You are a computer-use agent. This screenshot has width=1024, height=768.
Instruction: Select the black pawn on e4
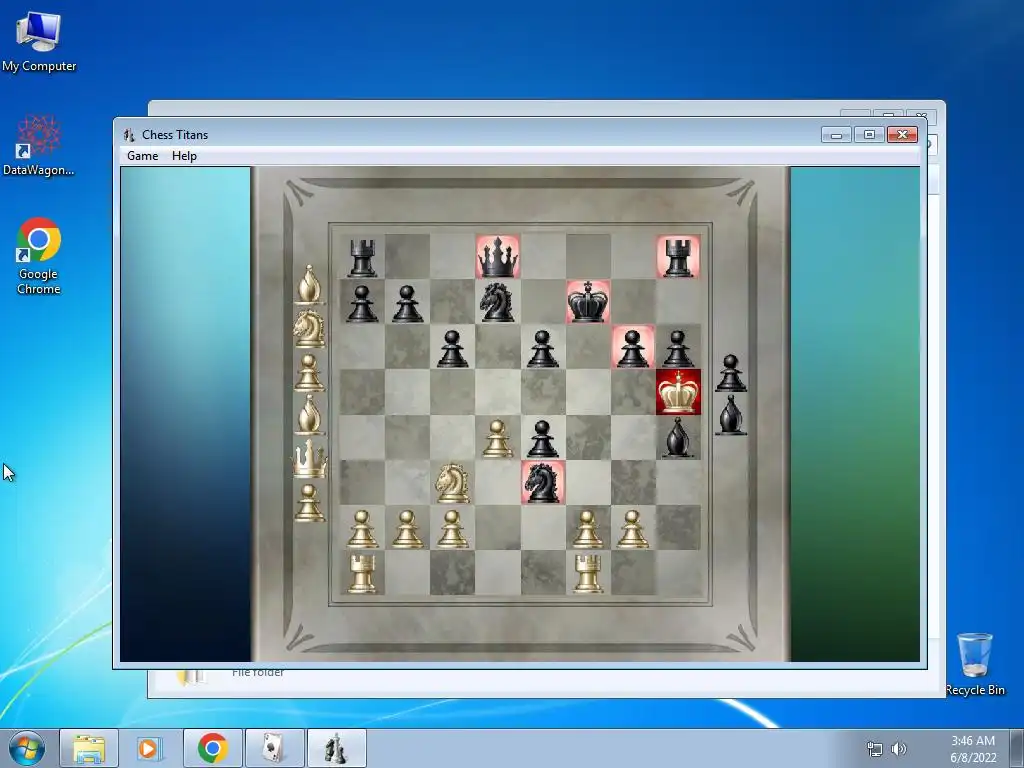tap(543, 438)
